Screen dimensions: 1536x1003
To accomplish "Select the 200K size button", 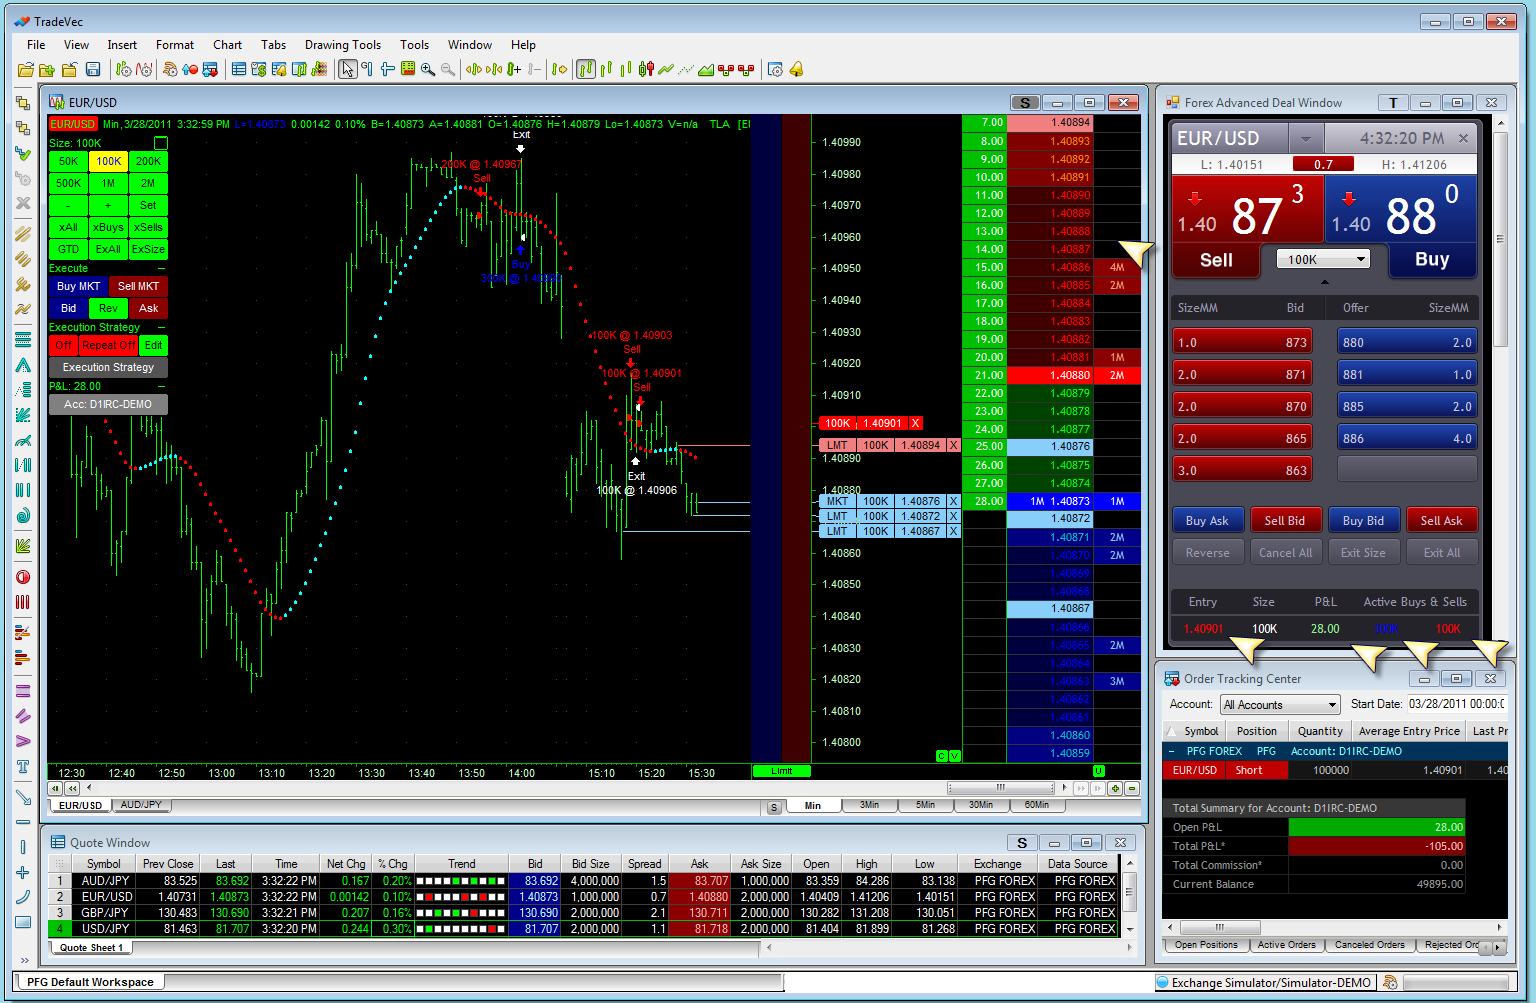I will (148, 161).
